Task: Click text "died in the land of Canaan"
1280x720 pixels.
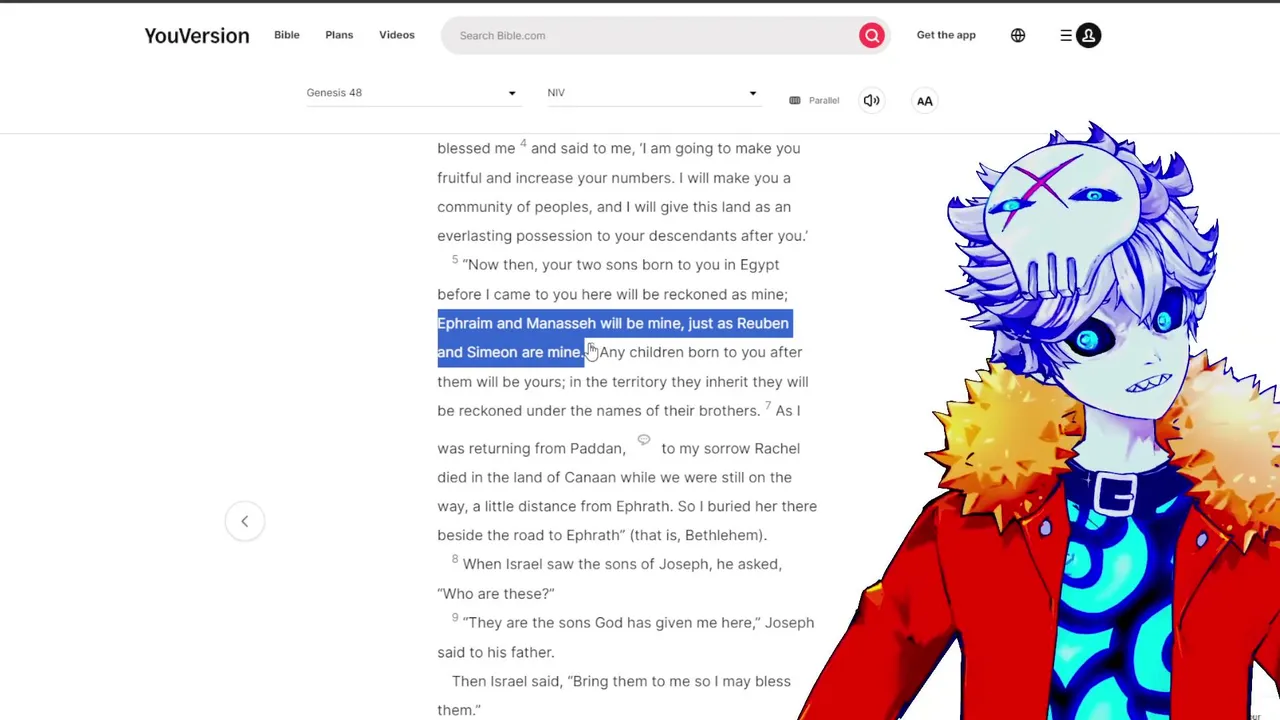Action: click(x=526, y=477)
